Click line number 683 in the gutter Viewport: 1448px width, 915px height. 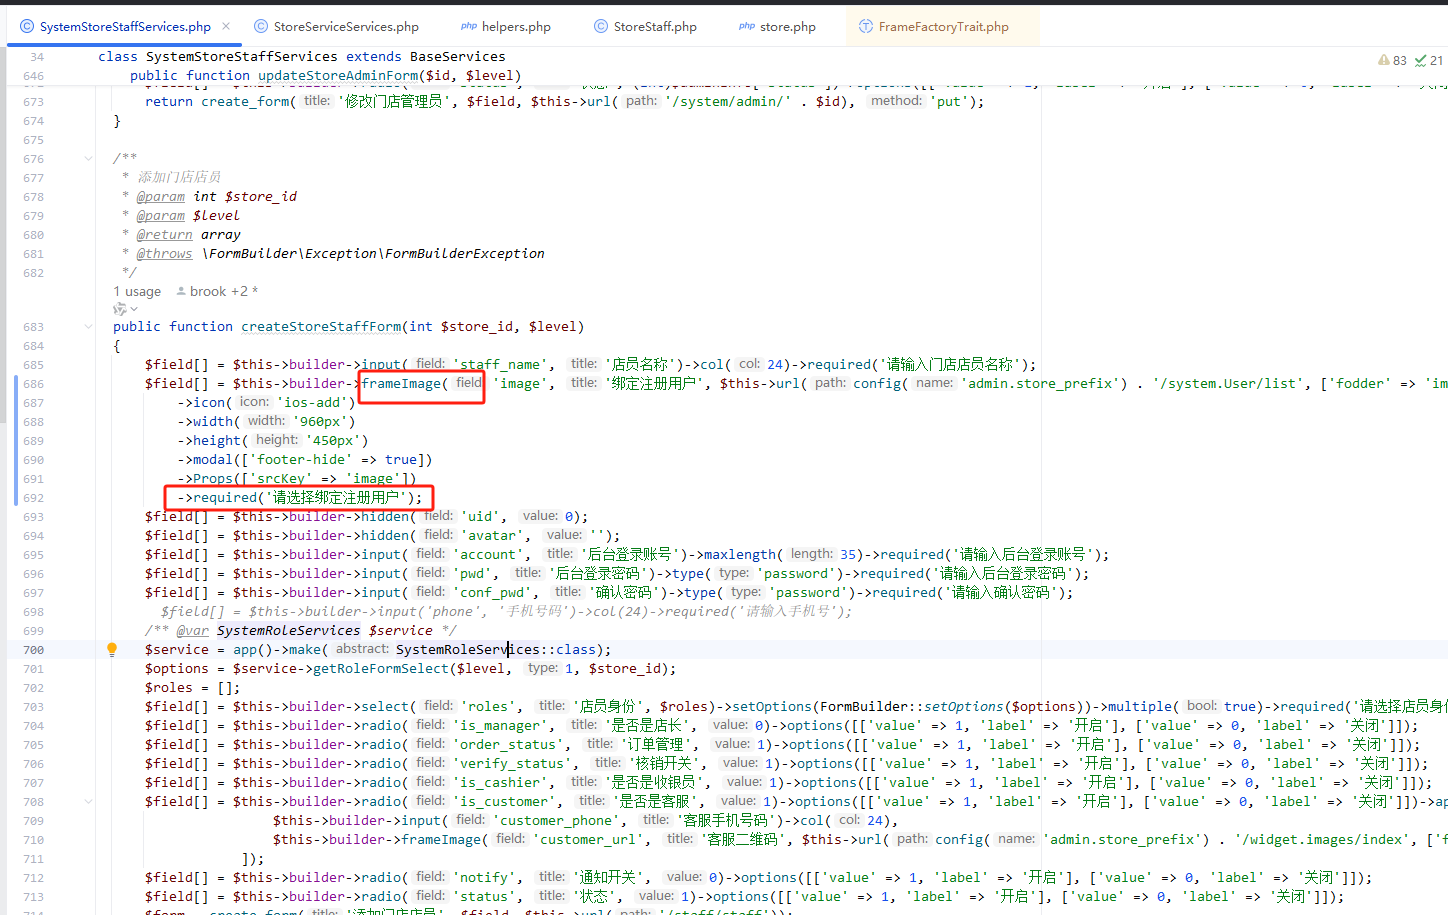coord(34,327)
